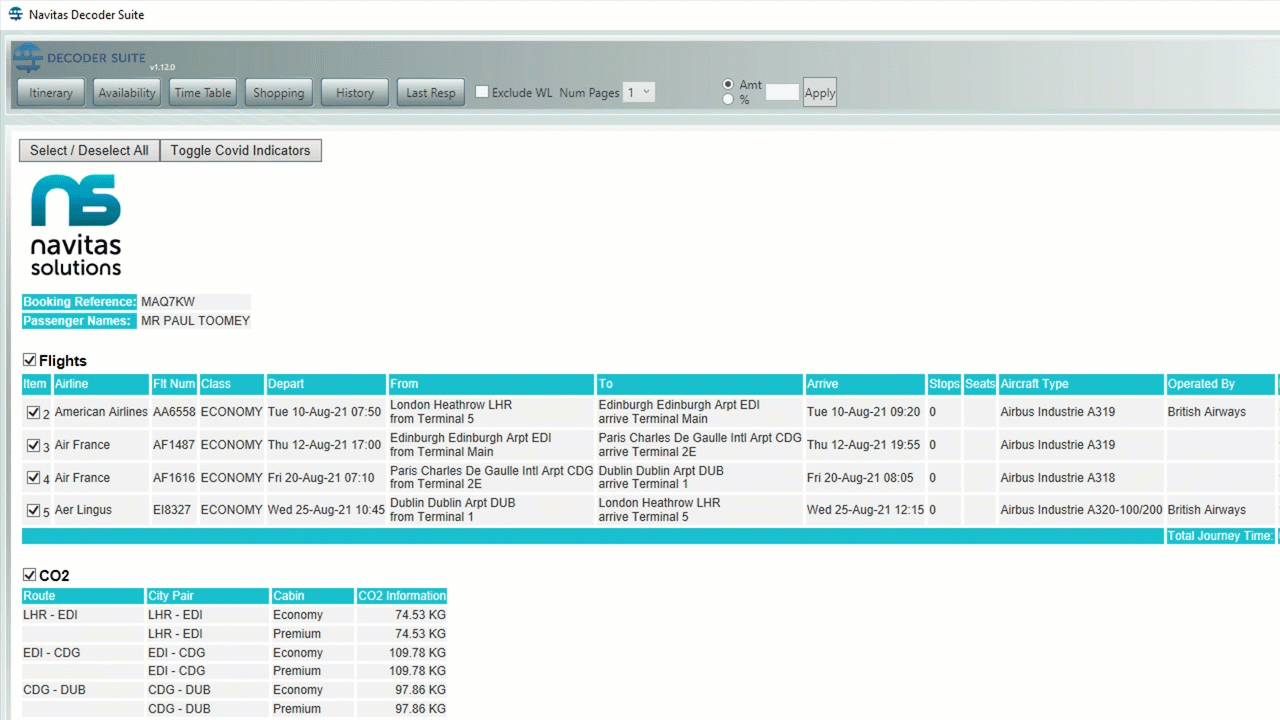Click the Navitas app icon in title bar
Screen dimensions: 1280x720
point(15,14)
